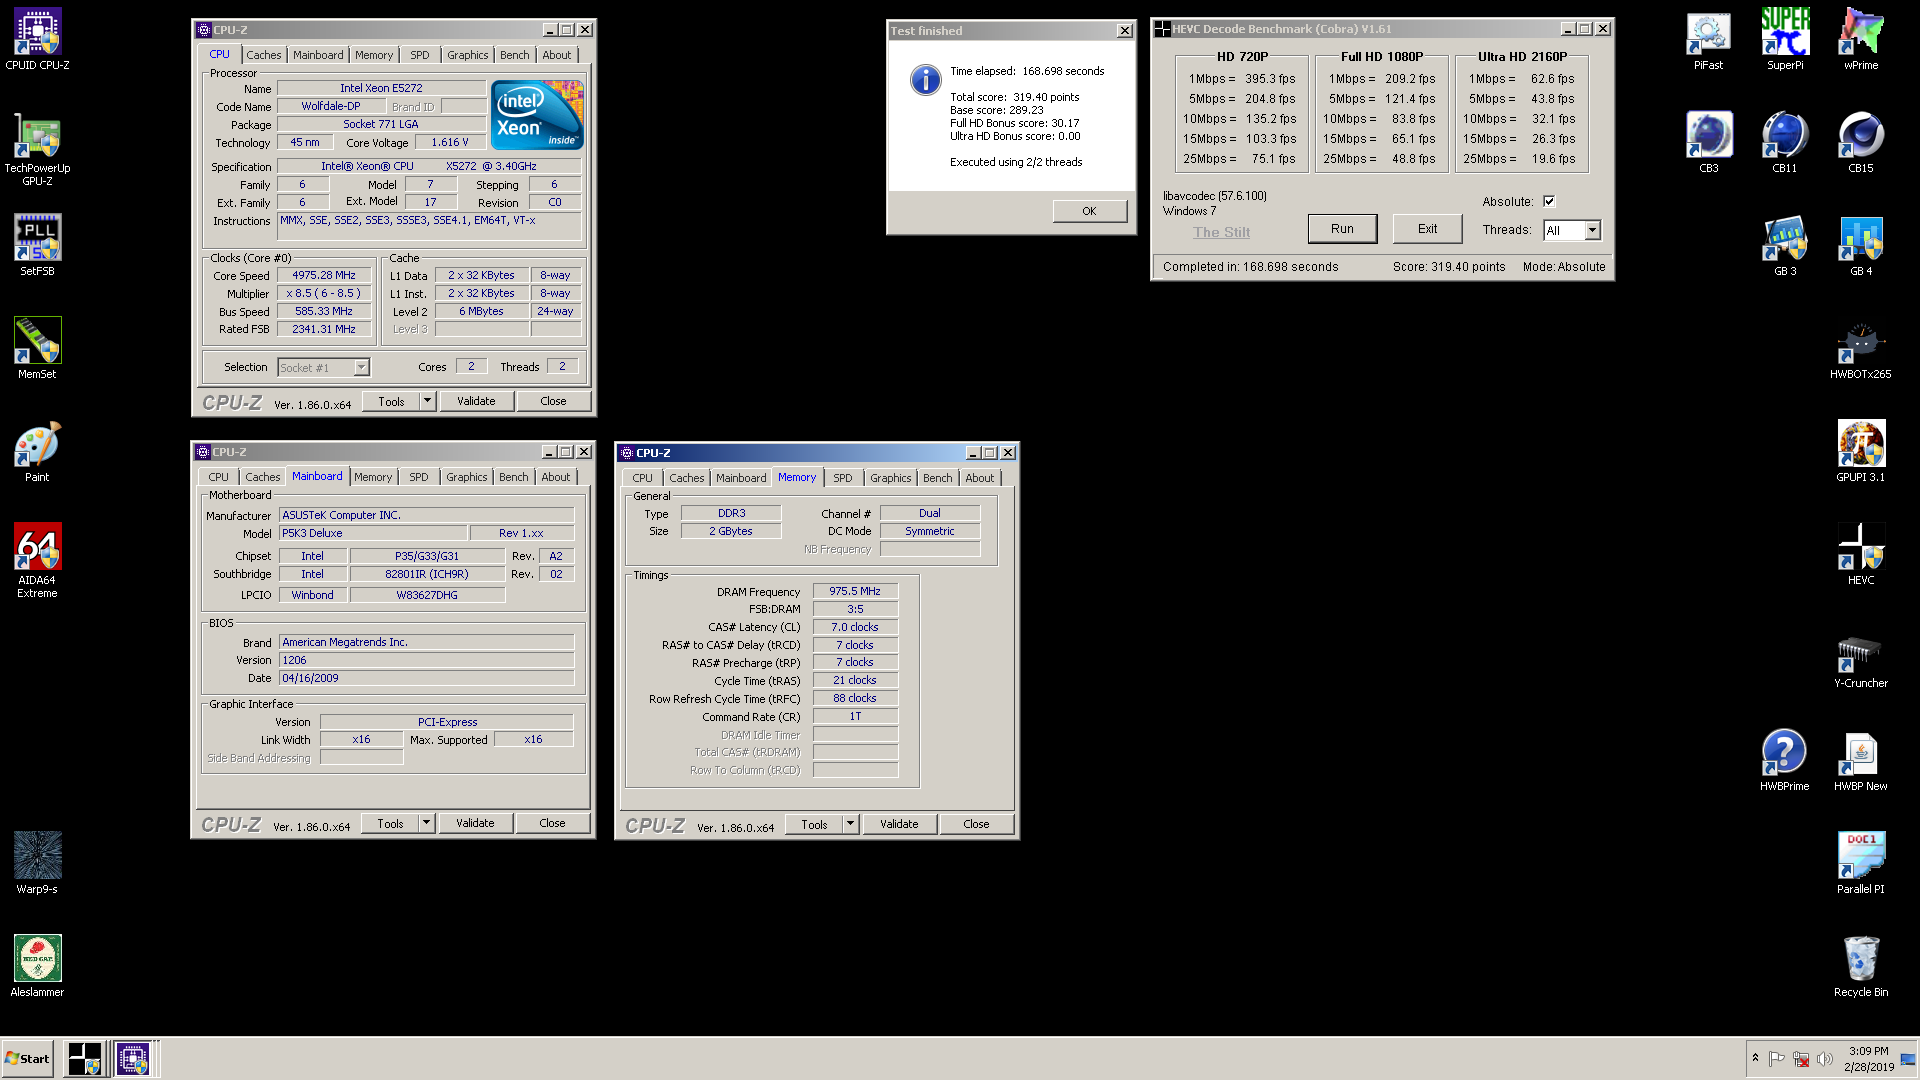Viewport: 1920px width, 1080px height.
Task: Launch Parallel PI desktop shortcut
Action: [1861, 864]
